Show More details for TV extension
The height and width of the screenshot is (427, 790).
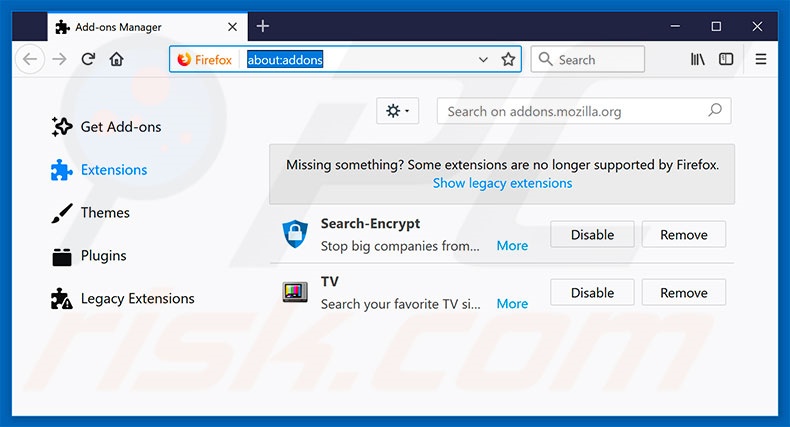(512, 304)
